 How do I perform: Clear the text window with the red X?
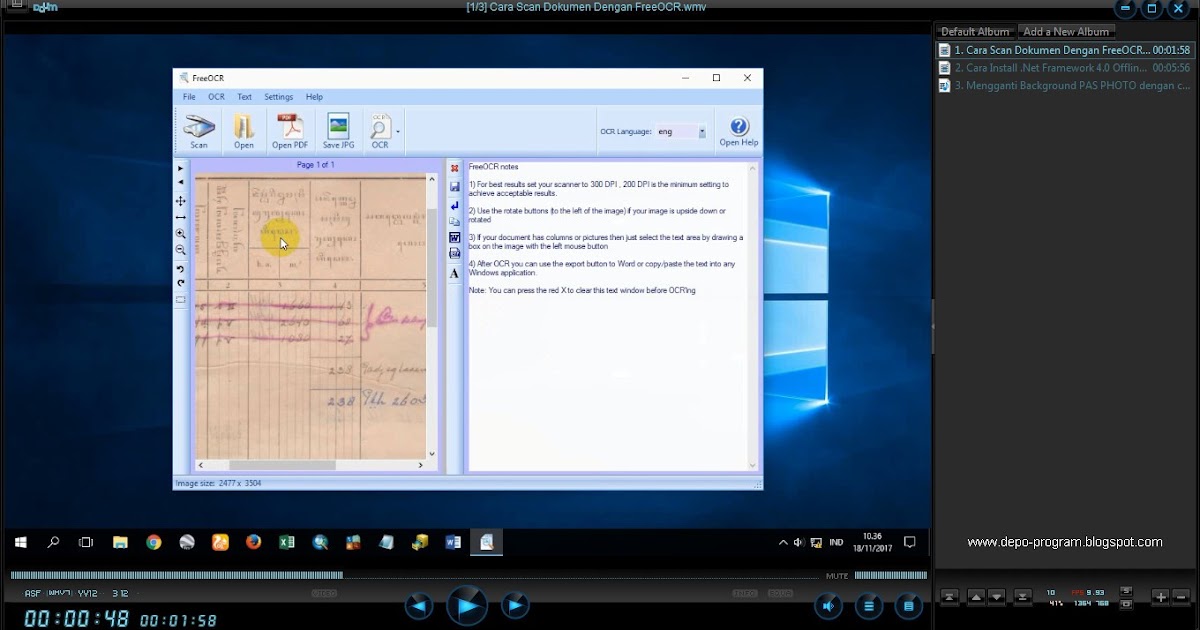(x=454, y=169)
